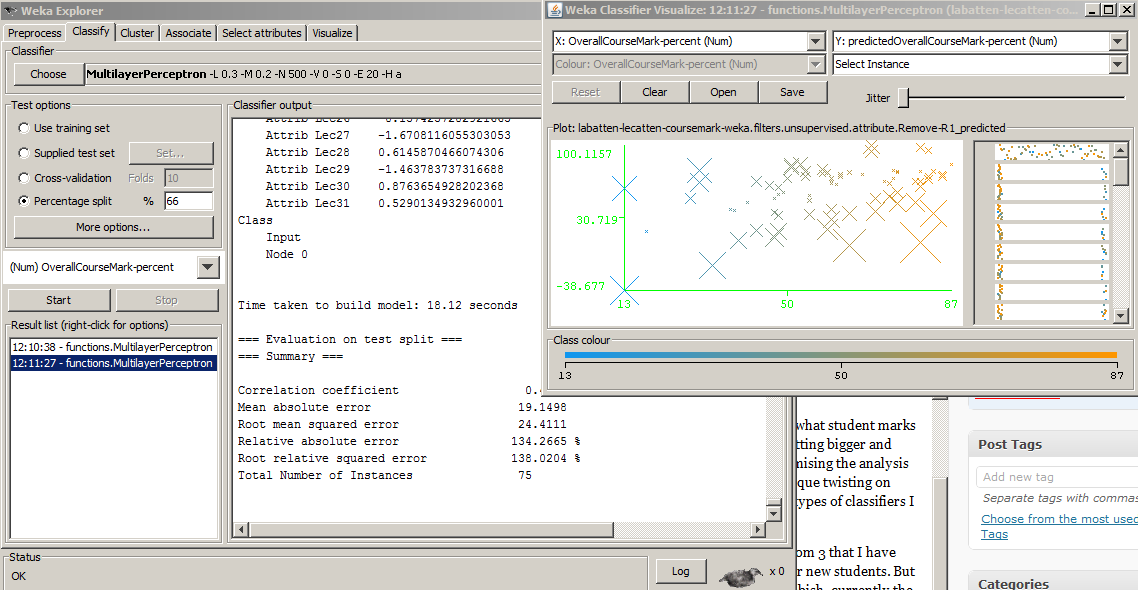
Task: Minimize the Weka Classifier Visualize window
Action: pos(1093,9)
